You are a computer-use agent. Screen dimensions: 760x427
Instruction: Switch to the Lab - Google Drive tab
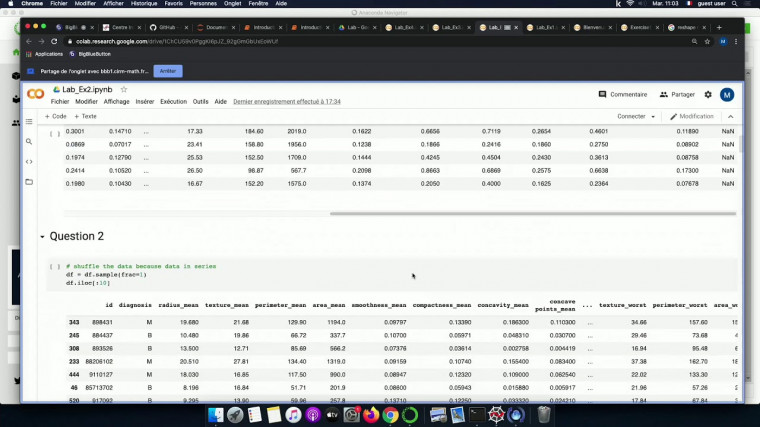coord(357,28)
